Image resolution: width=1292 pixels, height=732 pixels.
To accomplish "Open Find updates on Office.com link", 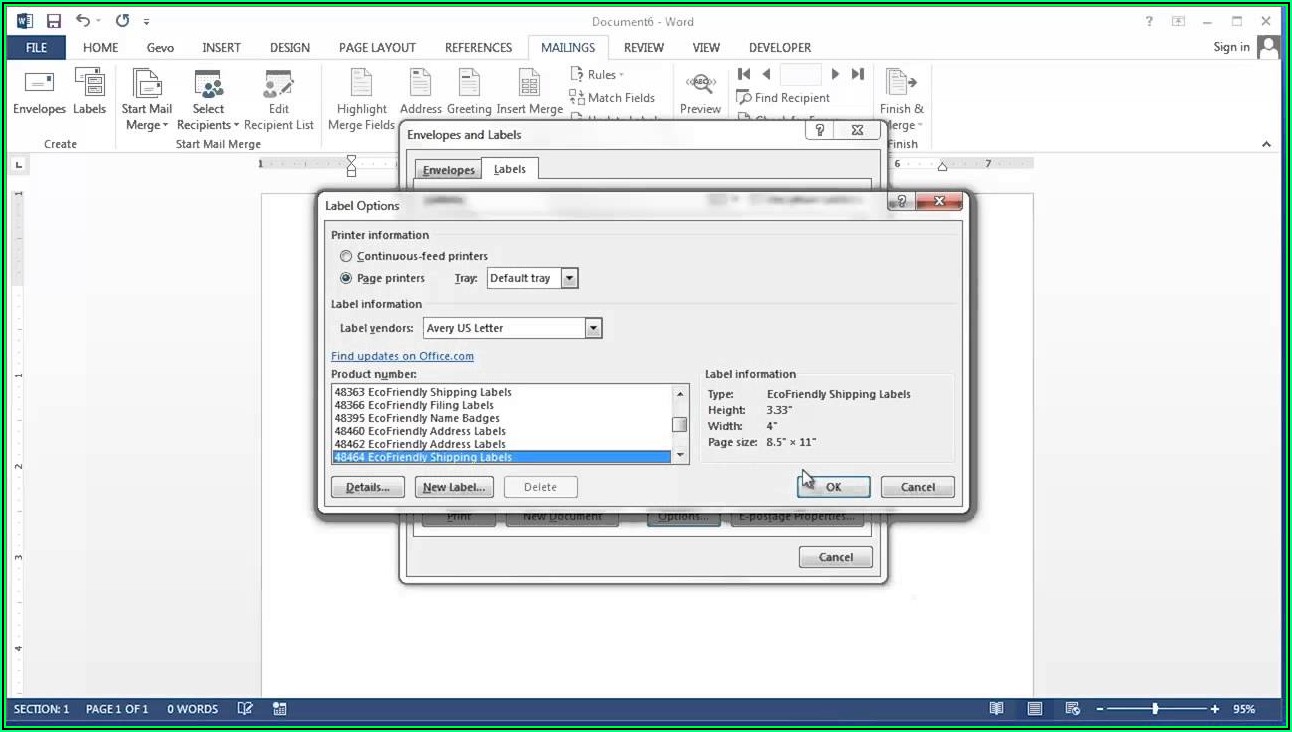I will (402, 356).
